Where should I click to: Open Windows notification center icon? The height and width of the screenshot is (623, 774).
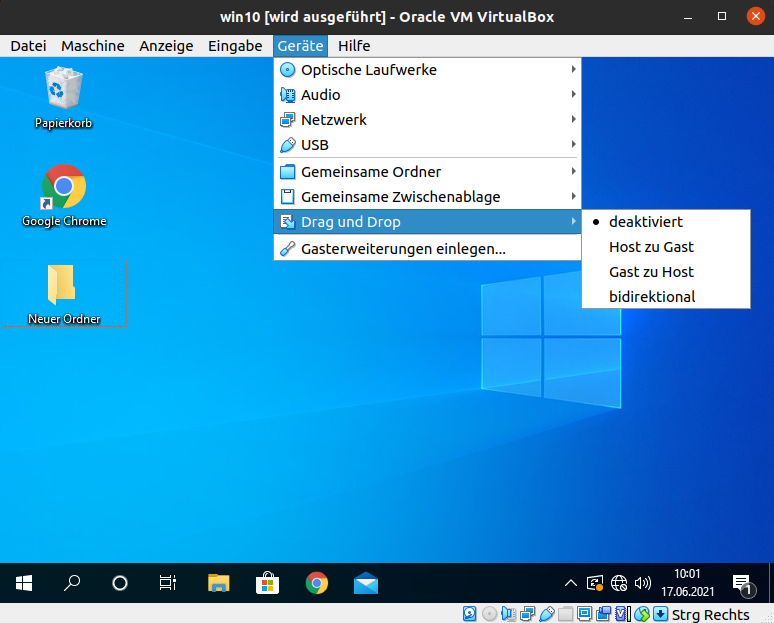[742, 583]
